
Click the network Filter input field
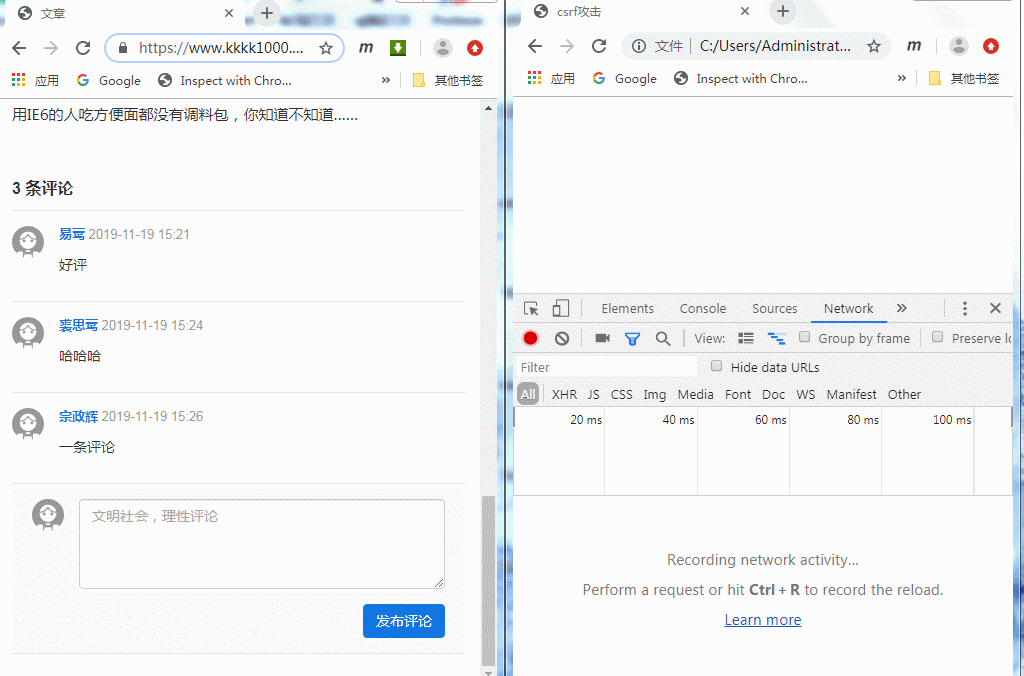[607, 367]
